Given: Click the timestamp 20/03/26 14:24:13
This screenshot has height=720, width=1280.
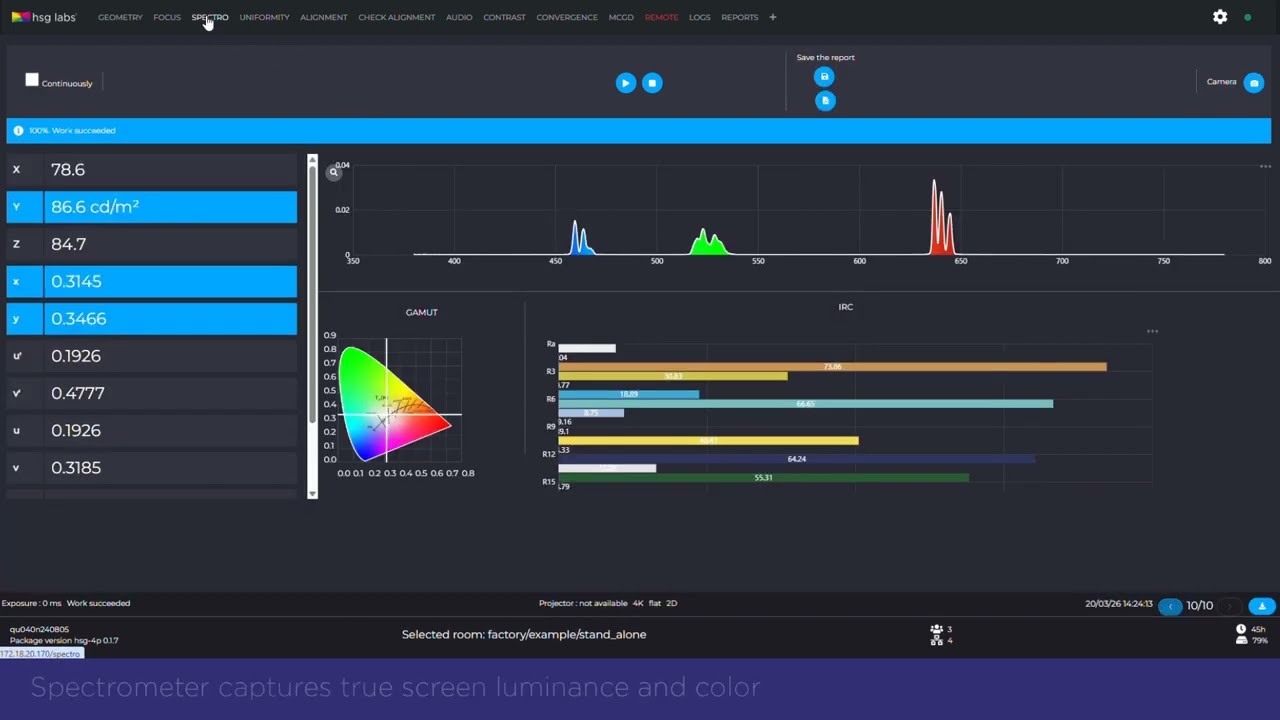Looking at the screenshot, I should coord(1119,604).
